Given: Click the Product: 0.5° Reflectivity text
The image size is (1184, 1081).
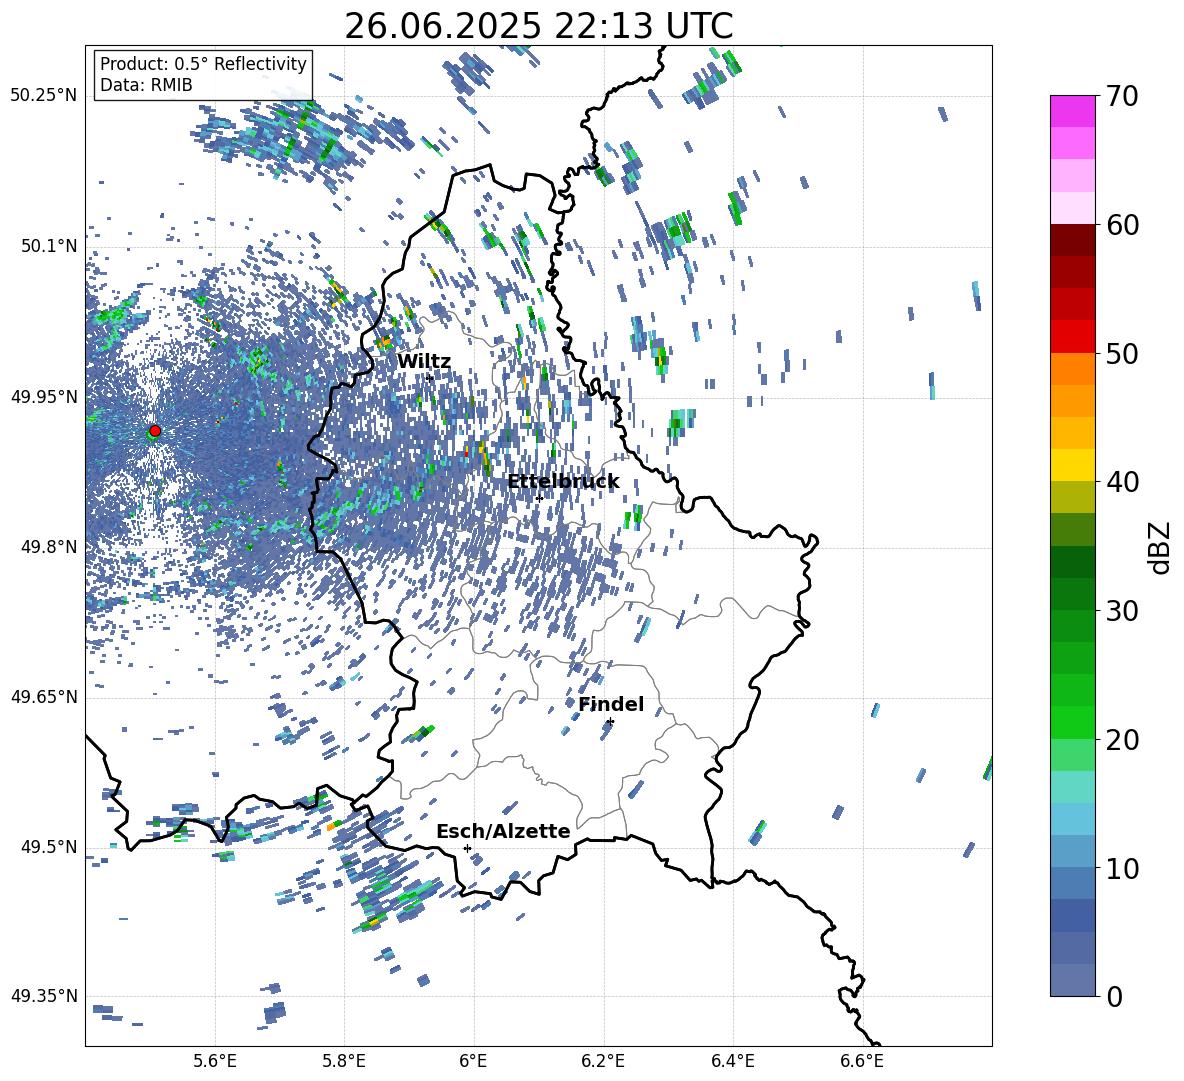Looking at the screenshot, I should click(203, 64).
